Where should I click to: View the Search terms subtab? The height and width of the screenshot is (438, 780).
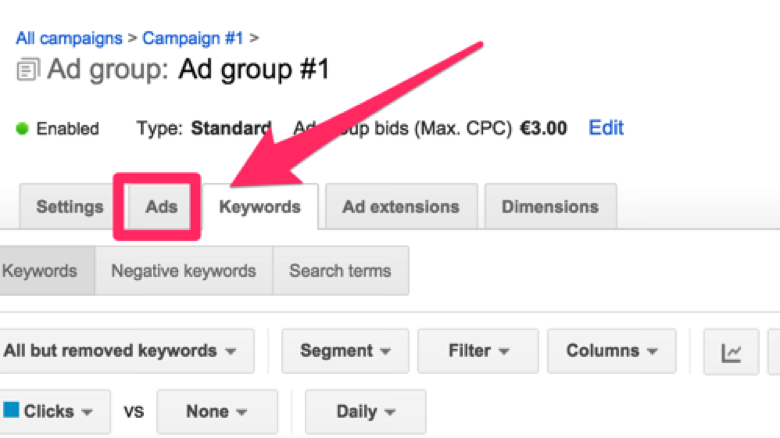(340, 271)
